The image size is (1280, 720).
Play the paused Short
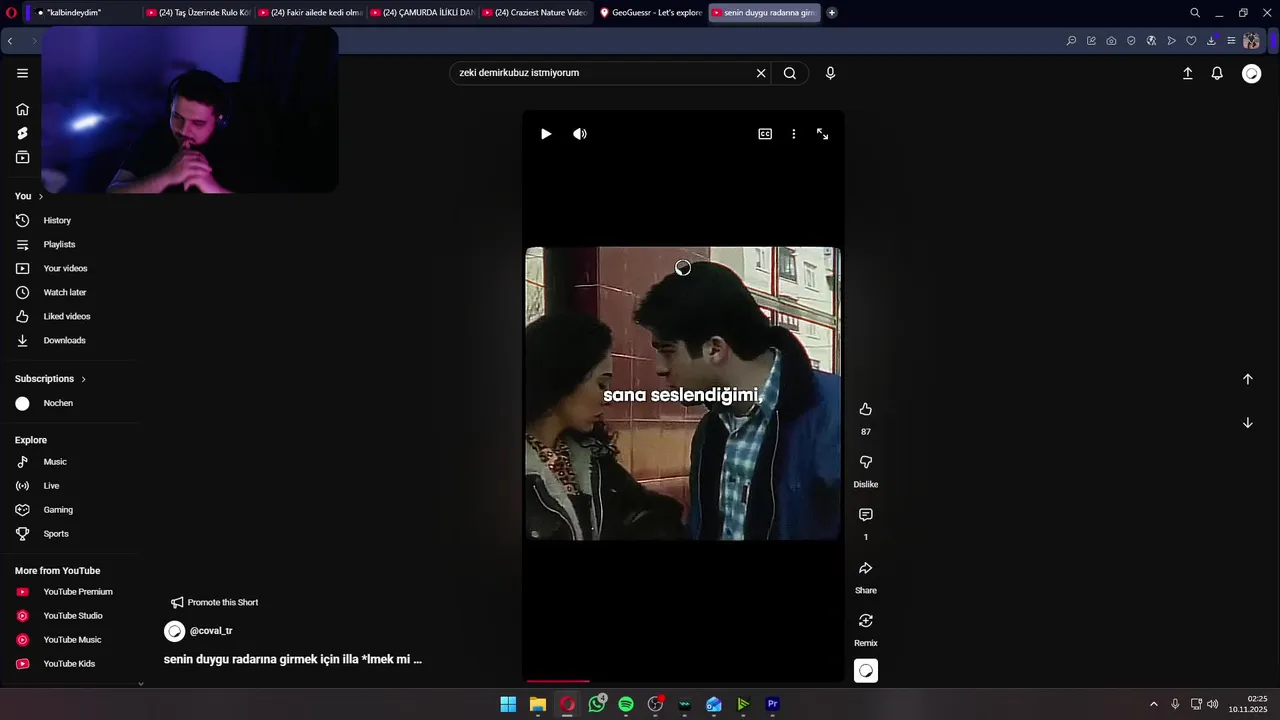coord(546,134)
